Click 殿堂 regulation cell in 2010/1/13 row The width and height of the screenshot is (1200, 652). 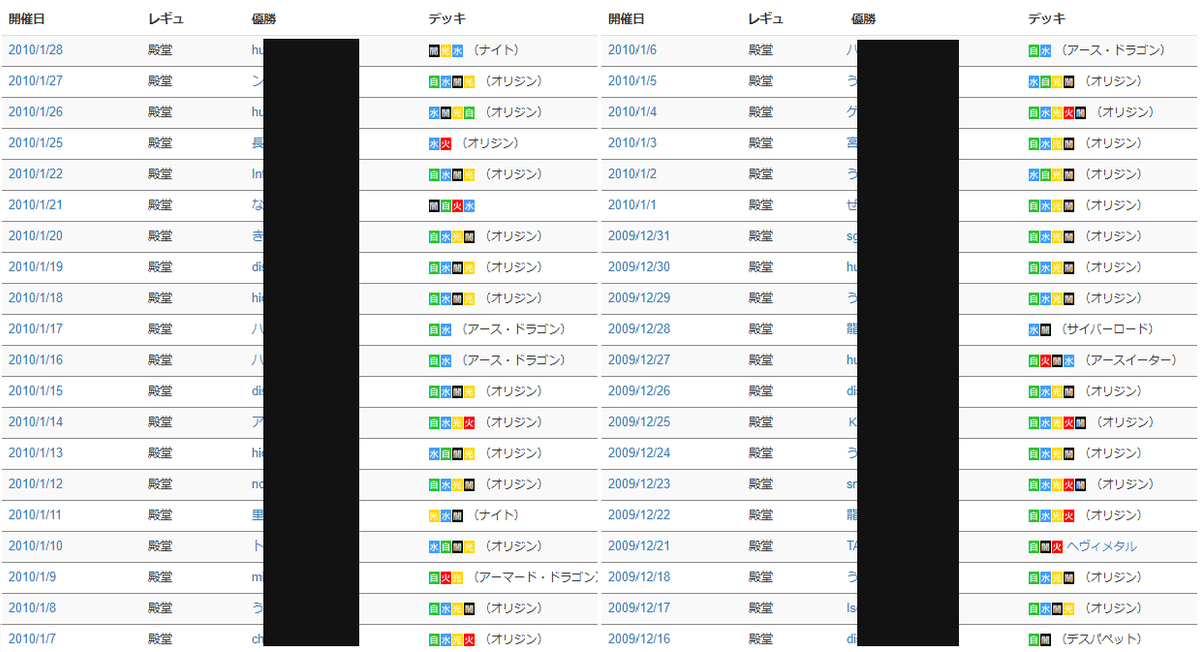(x=160, y=453)
